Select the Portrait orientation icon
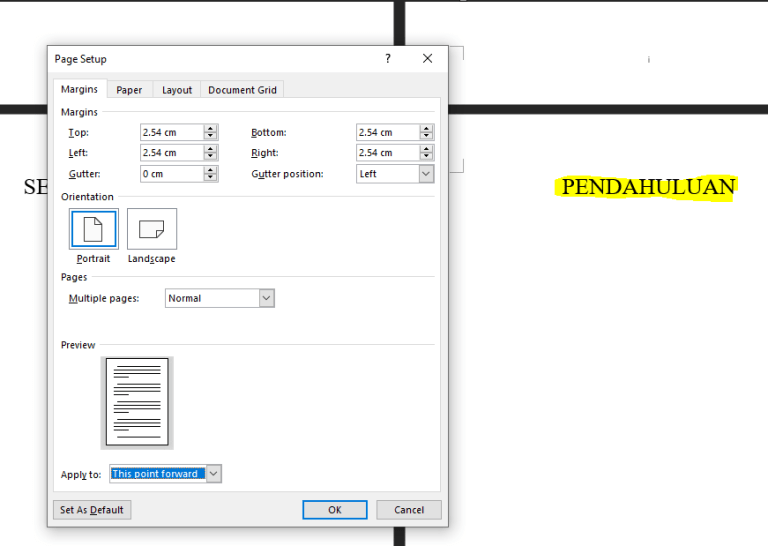 click(x=94, y=229)
